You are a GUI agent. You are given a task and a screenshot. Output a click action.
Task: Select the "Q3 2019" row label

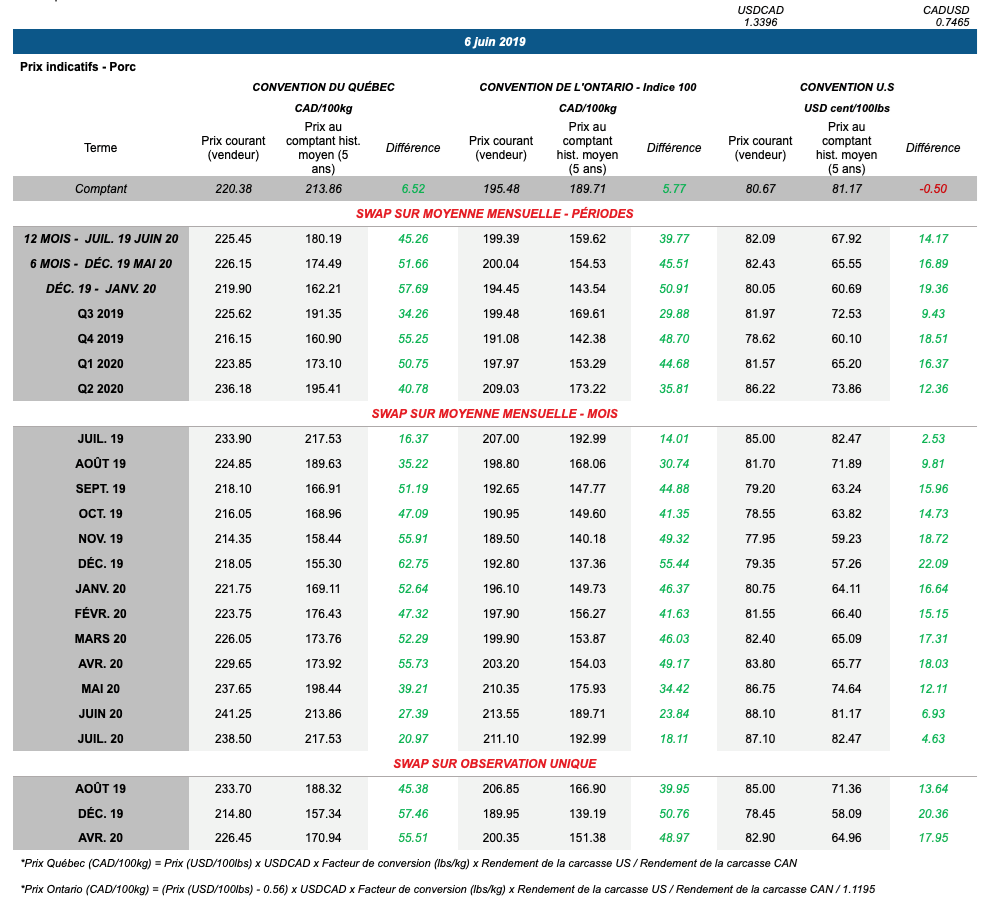coord(100,314)
